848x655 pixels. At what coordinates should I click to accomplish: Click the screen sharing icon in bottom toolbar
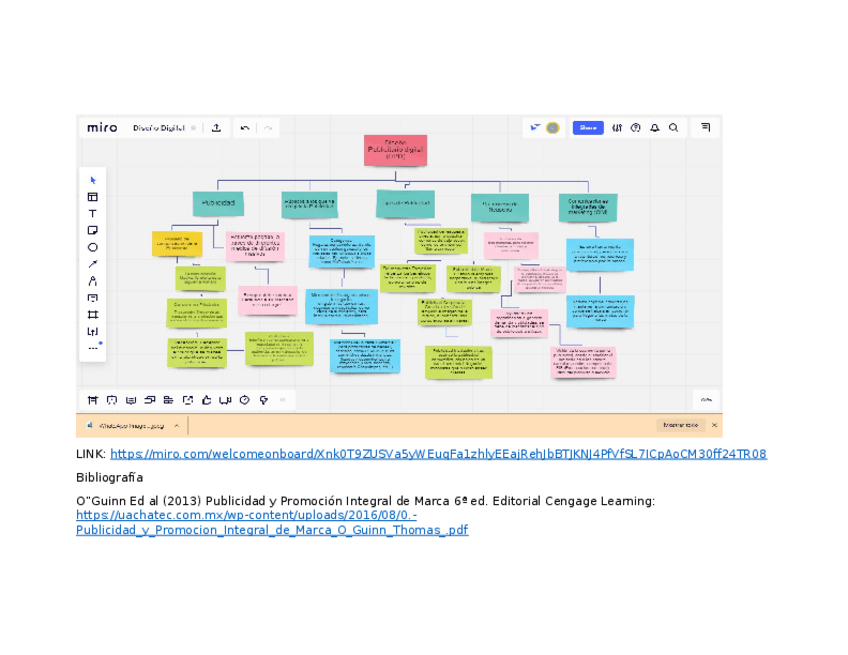pyautogui.click(x=188, y=400)
